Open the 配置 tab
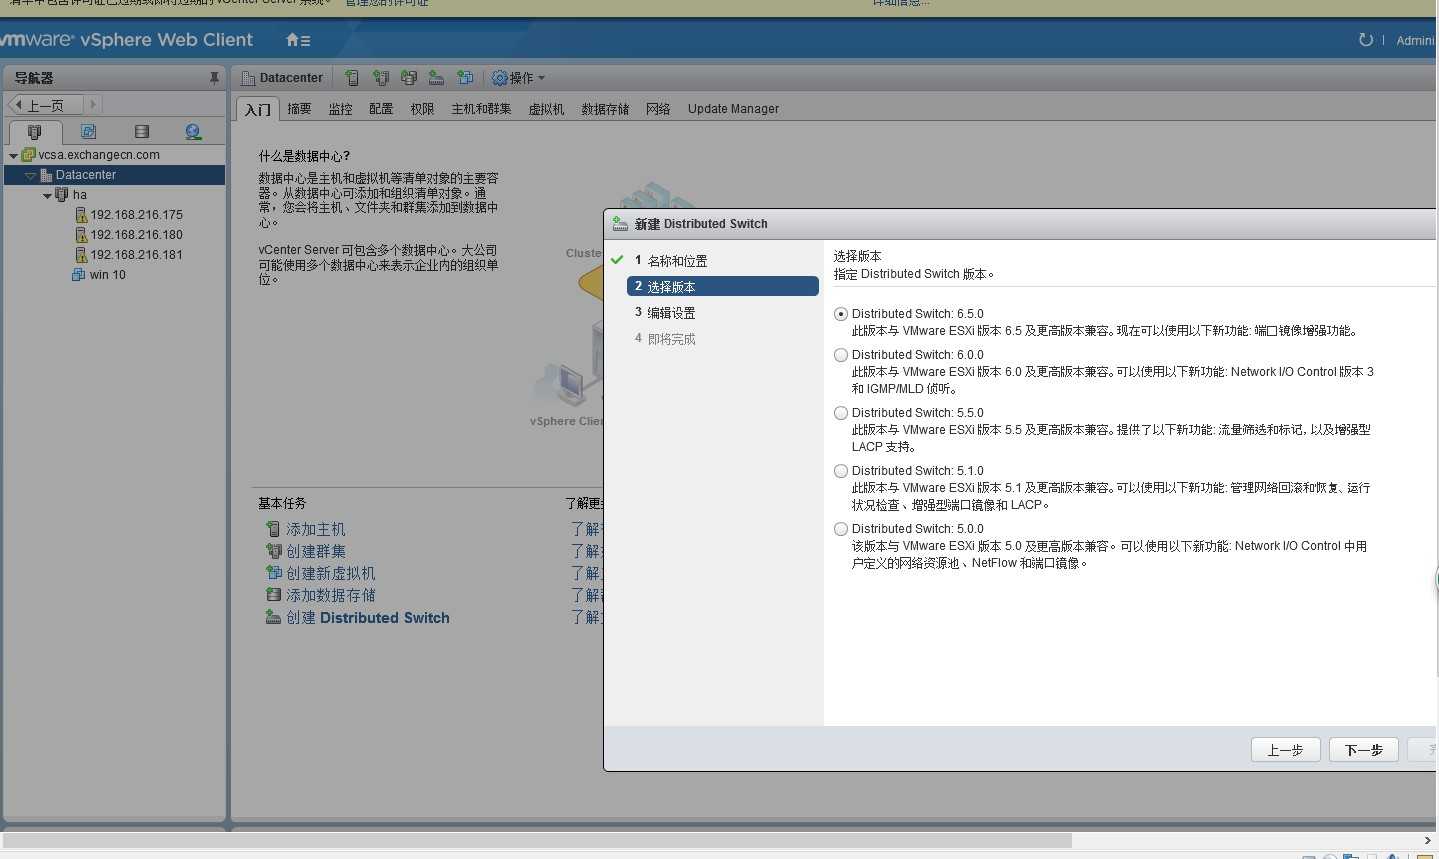 click(381, 109)
